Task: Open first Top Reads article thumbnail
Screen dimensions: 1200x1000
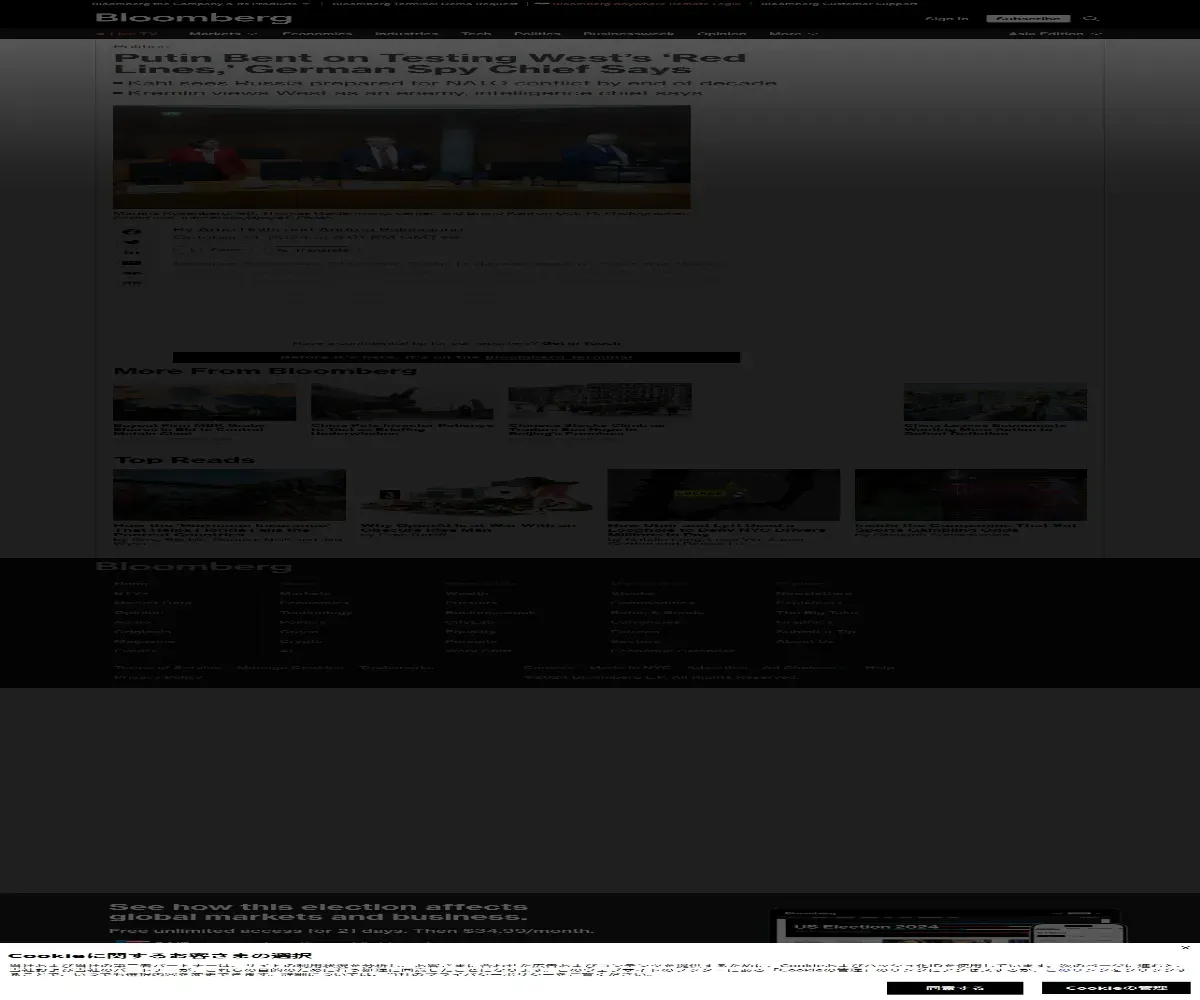Action: [229, 494]
